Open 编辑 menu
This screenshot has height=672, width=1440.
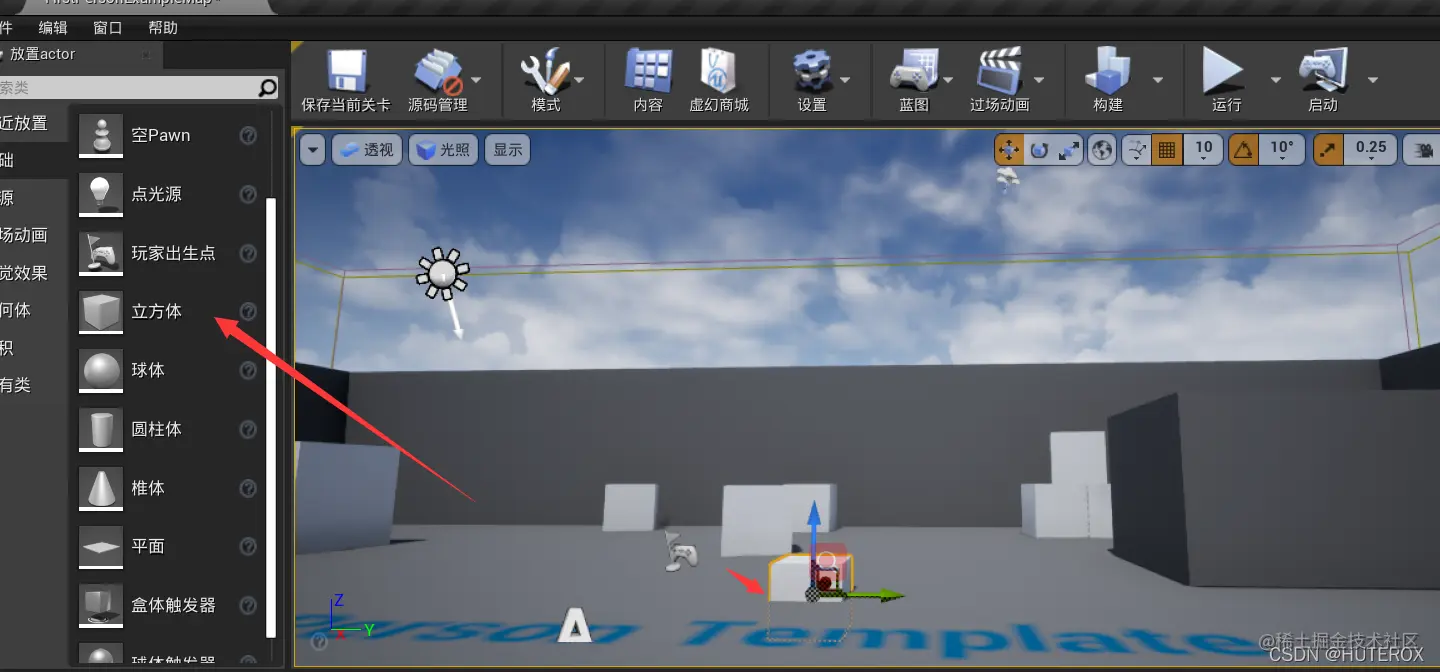pyautogui.click(x=54, y=28)
